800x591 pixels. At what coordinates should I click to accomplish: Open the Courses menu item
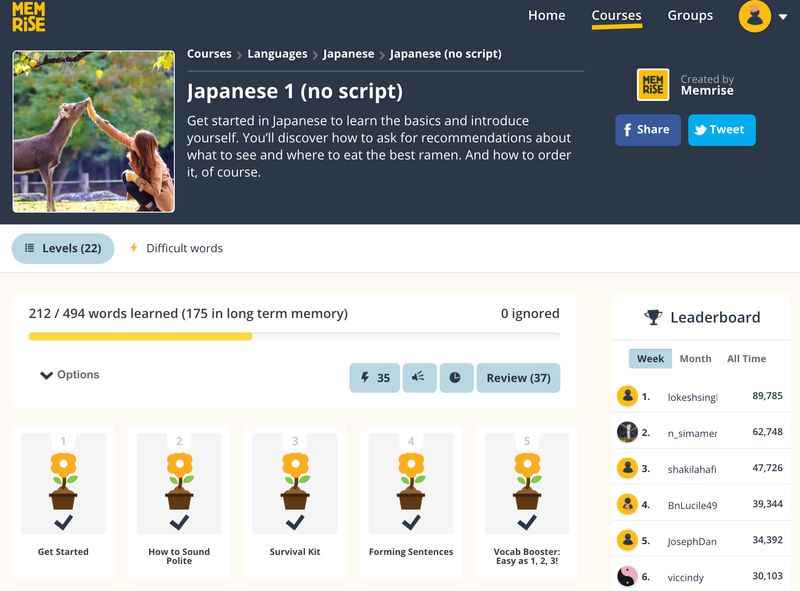(616, 16)
